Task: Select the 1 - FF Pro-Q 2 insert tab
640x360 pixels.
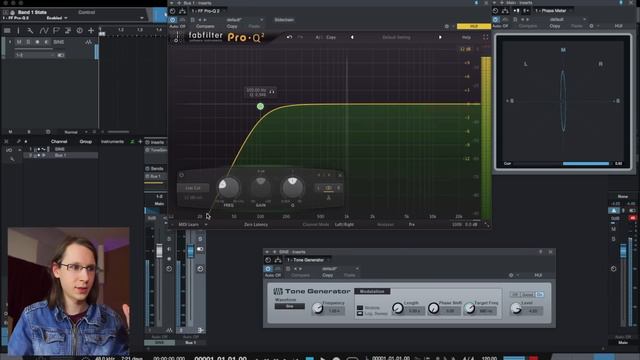Action: (x=206, y=11)
